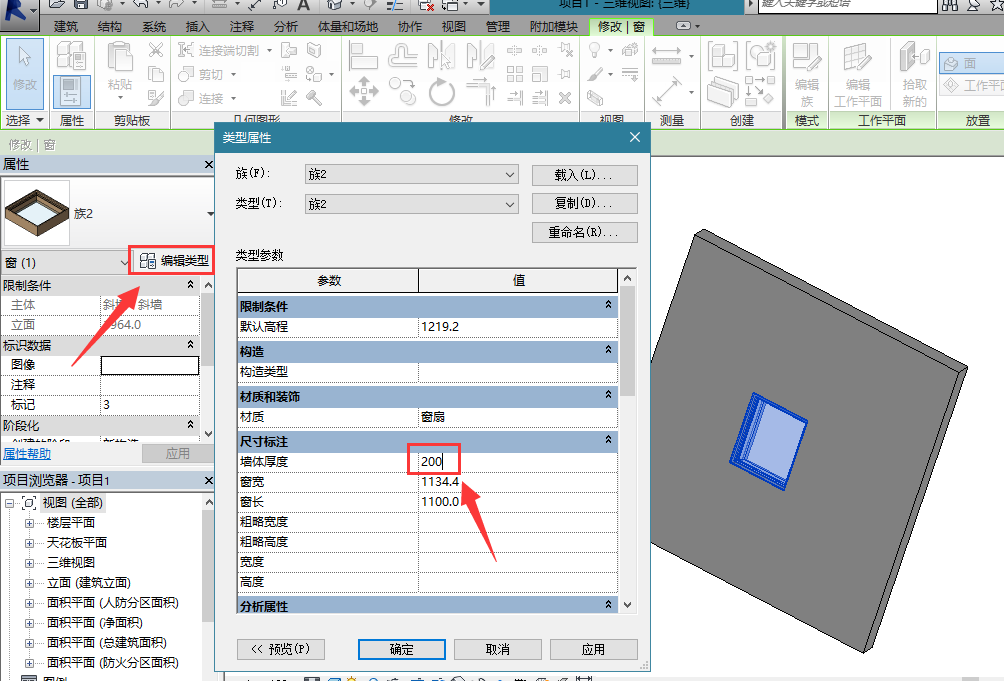Open the 窗 (1) element filter dropdown
Screen dimensions: 1004x681
point(66,262)
